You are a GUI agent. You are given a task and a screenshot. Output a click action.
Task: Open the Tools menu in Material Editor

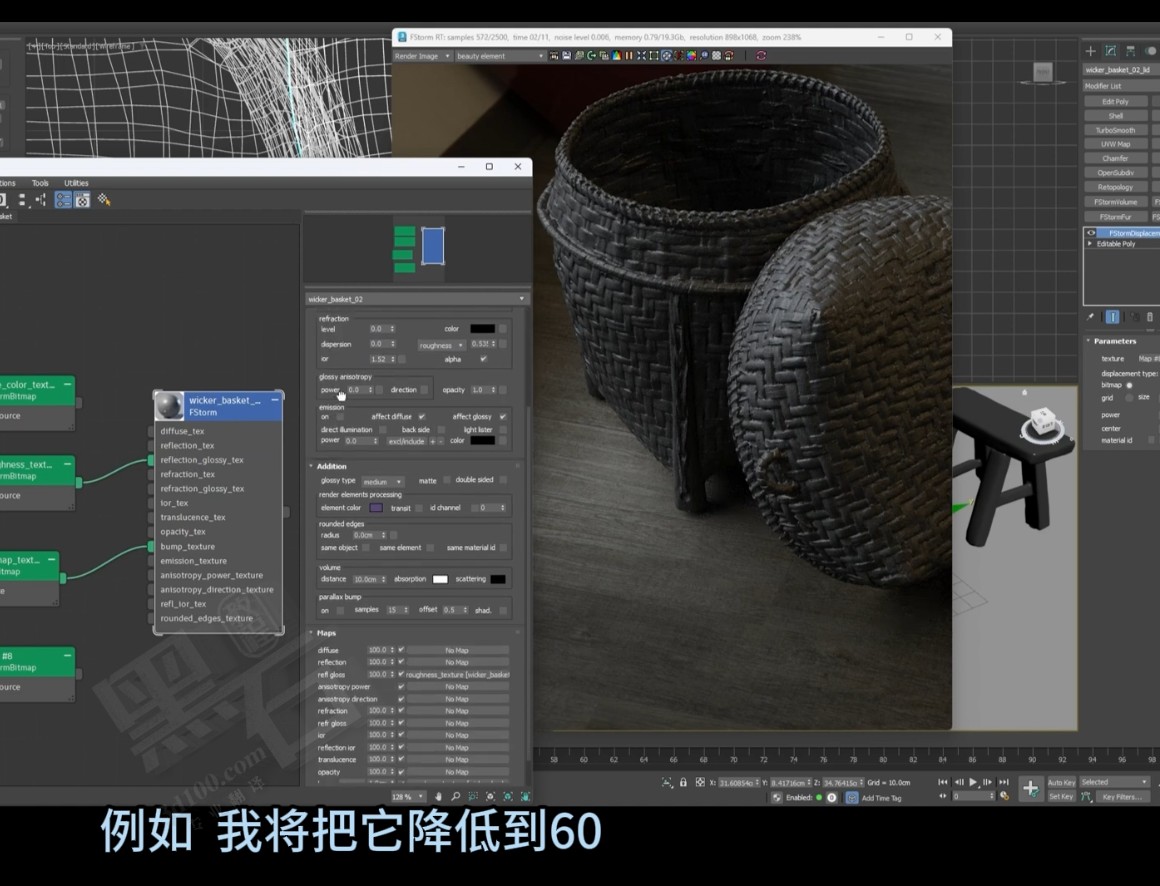(x=40, y=183)
